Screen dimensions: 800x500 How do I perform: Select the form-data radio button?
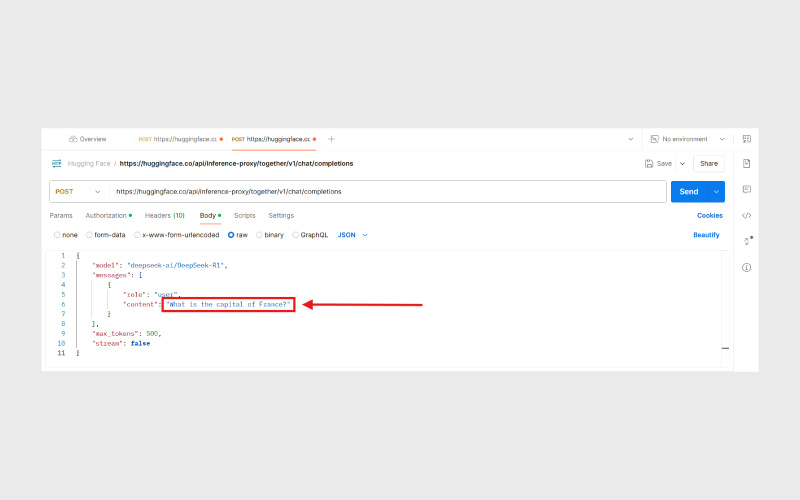[x=88, y=235]
